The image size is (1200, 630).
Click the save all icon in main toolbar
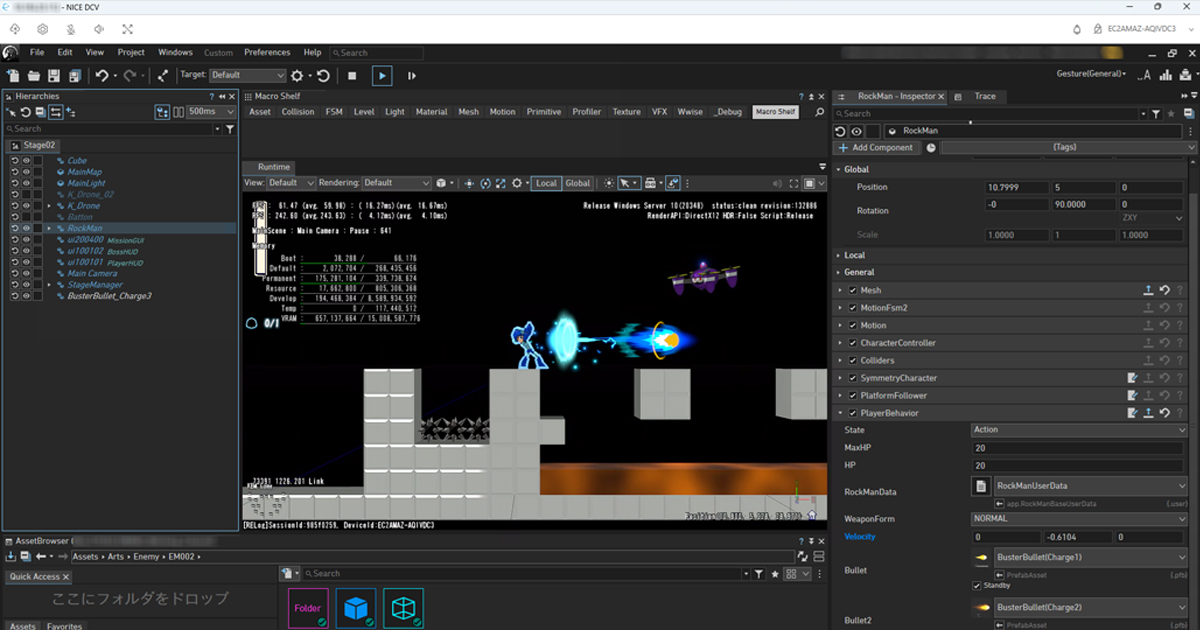tap(74, 75)
